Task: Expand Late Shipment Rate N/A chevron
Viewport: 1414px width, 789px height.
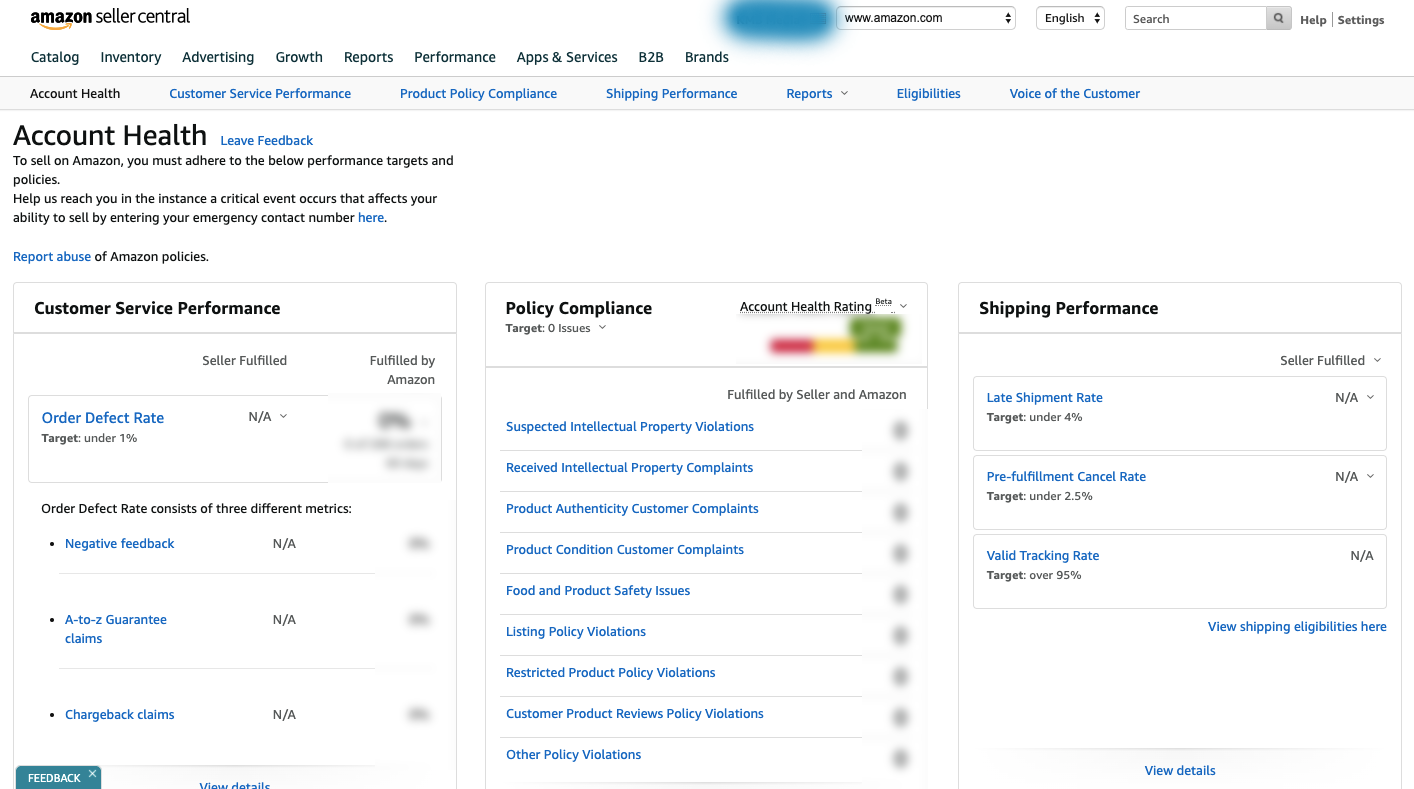Action: [1370, 397]
